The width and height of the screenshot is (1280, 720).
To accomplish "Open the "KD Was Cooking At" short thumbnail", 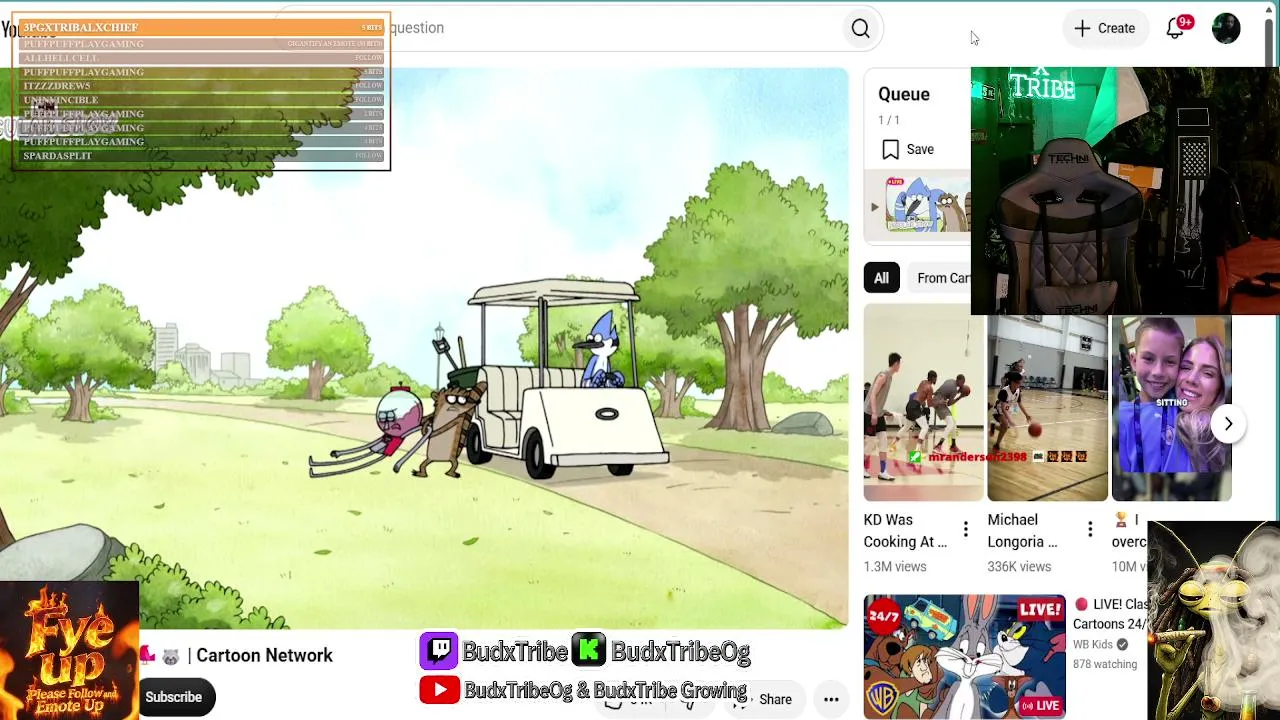I will pyautogui.click(x=923, y=402).
